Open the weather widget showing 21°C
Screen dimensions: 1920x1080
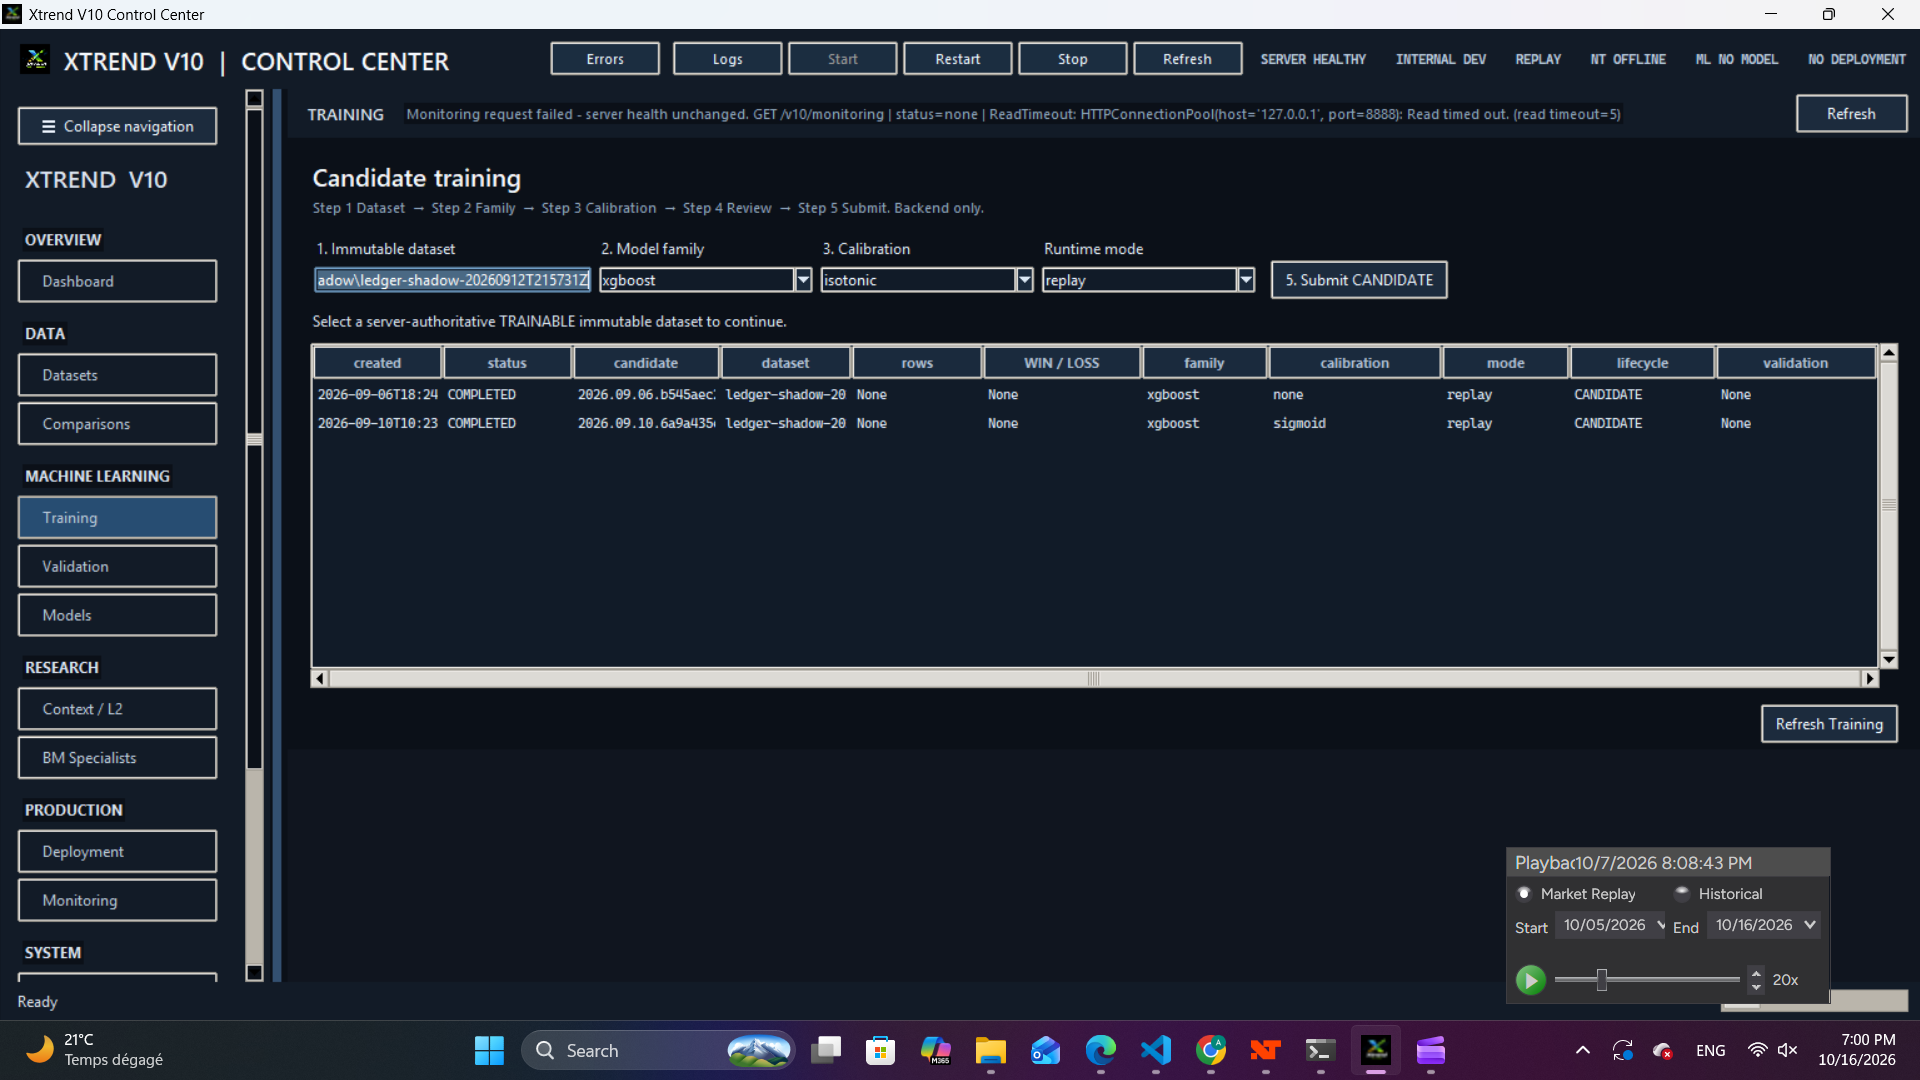point(95,1050)
